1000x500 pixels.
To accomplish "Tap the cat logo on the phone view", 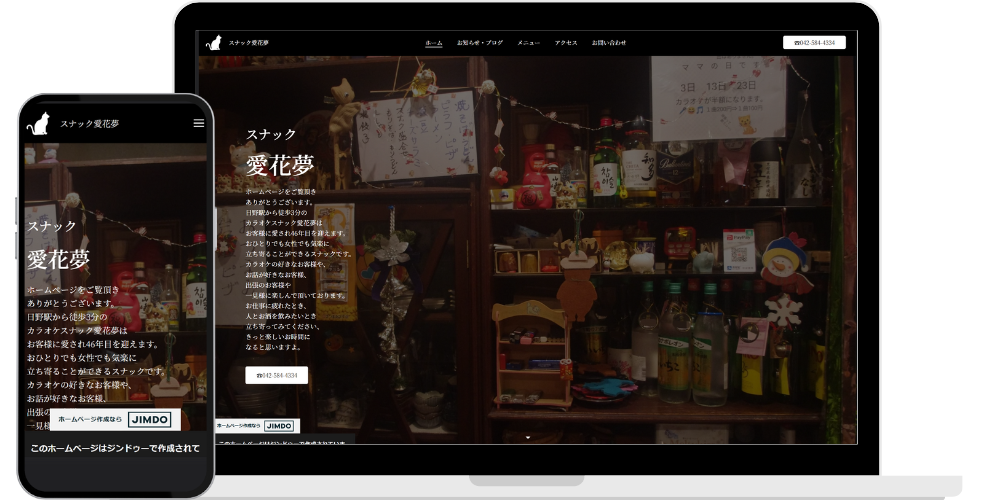I will point(38,124).
